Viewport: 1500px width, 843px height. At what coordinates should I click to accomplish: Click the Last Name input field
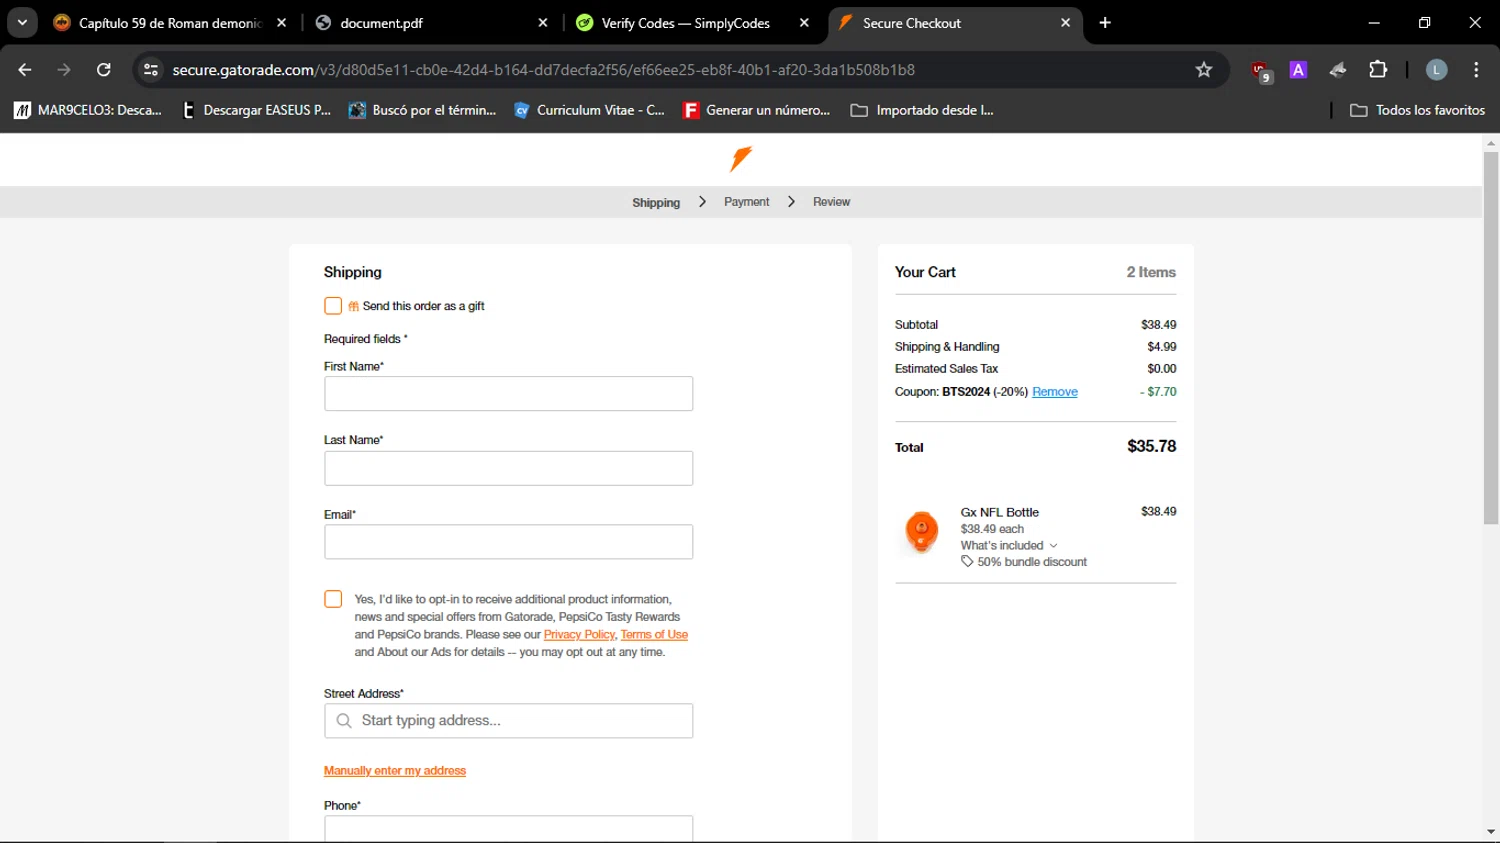coord(508,468)
